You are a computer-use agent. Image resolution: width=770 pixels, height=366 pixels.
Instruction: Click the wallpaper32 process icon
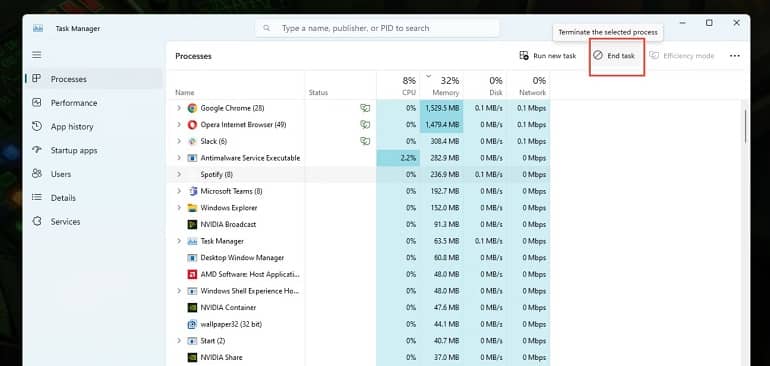[192, 324]
